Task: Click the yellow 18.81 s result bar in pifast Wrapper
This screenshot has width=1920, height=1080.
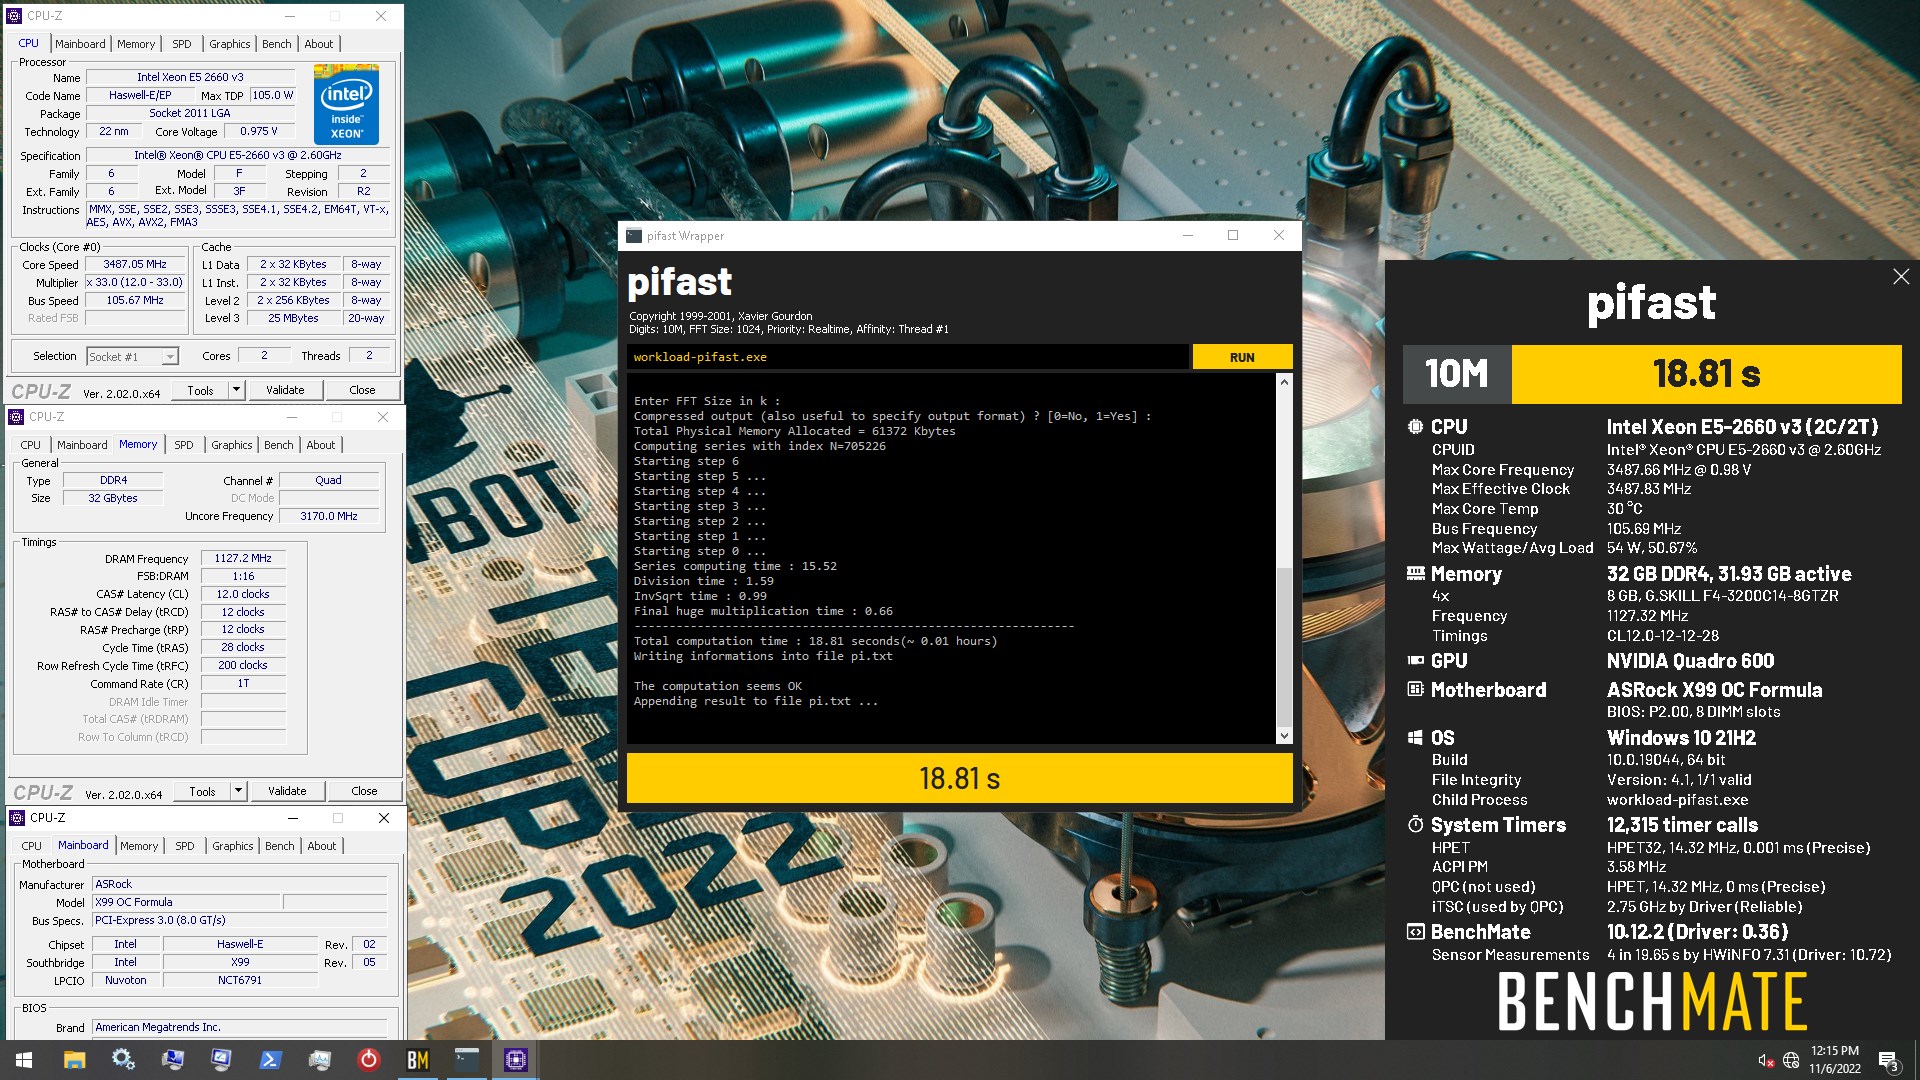Action: 959,778
